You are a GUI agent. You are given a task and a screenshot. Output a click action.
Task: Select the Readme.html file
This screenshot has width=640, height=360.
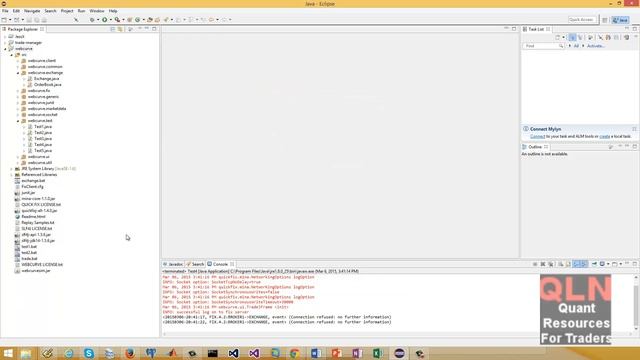tap(33, 217)
